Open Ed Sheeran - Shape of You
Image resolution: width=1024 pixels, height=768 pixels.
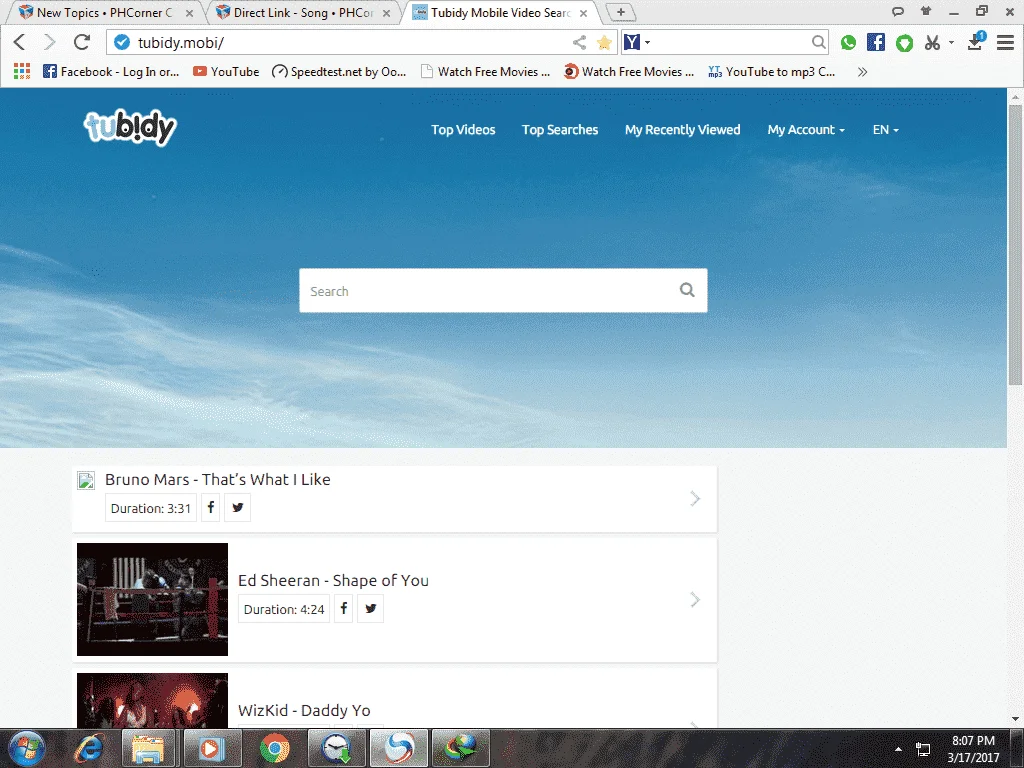click(x=333, y=581)
